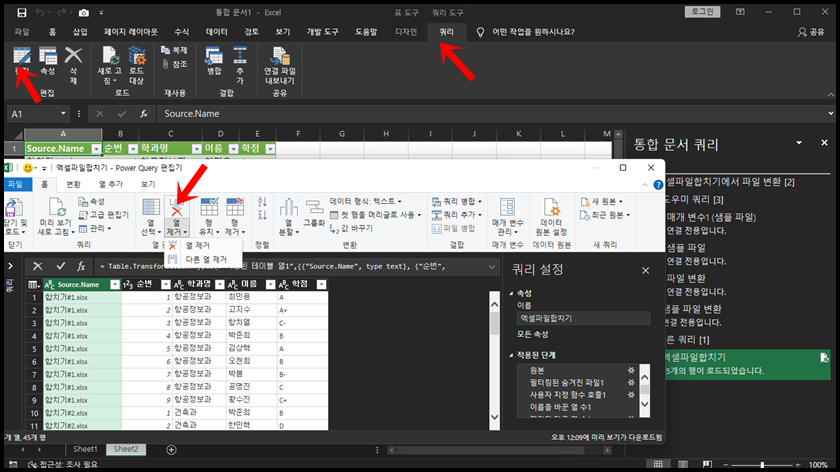Screen dimensions: 840x472
Task: Switch to the 변환 tab in Power Query
Action: pos(73,184)
